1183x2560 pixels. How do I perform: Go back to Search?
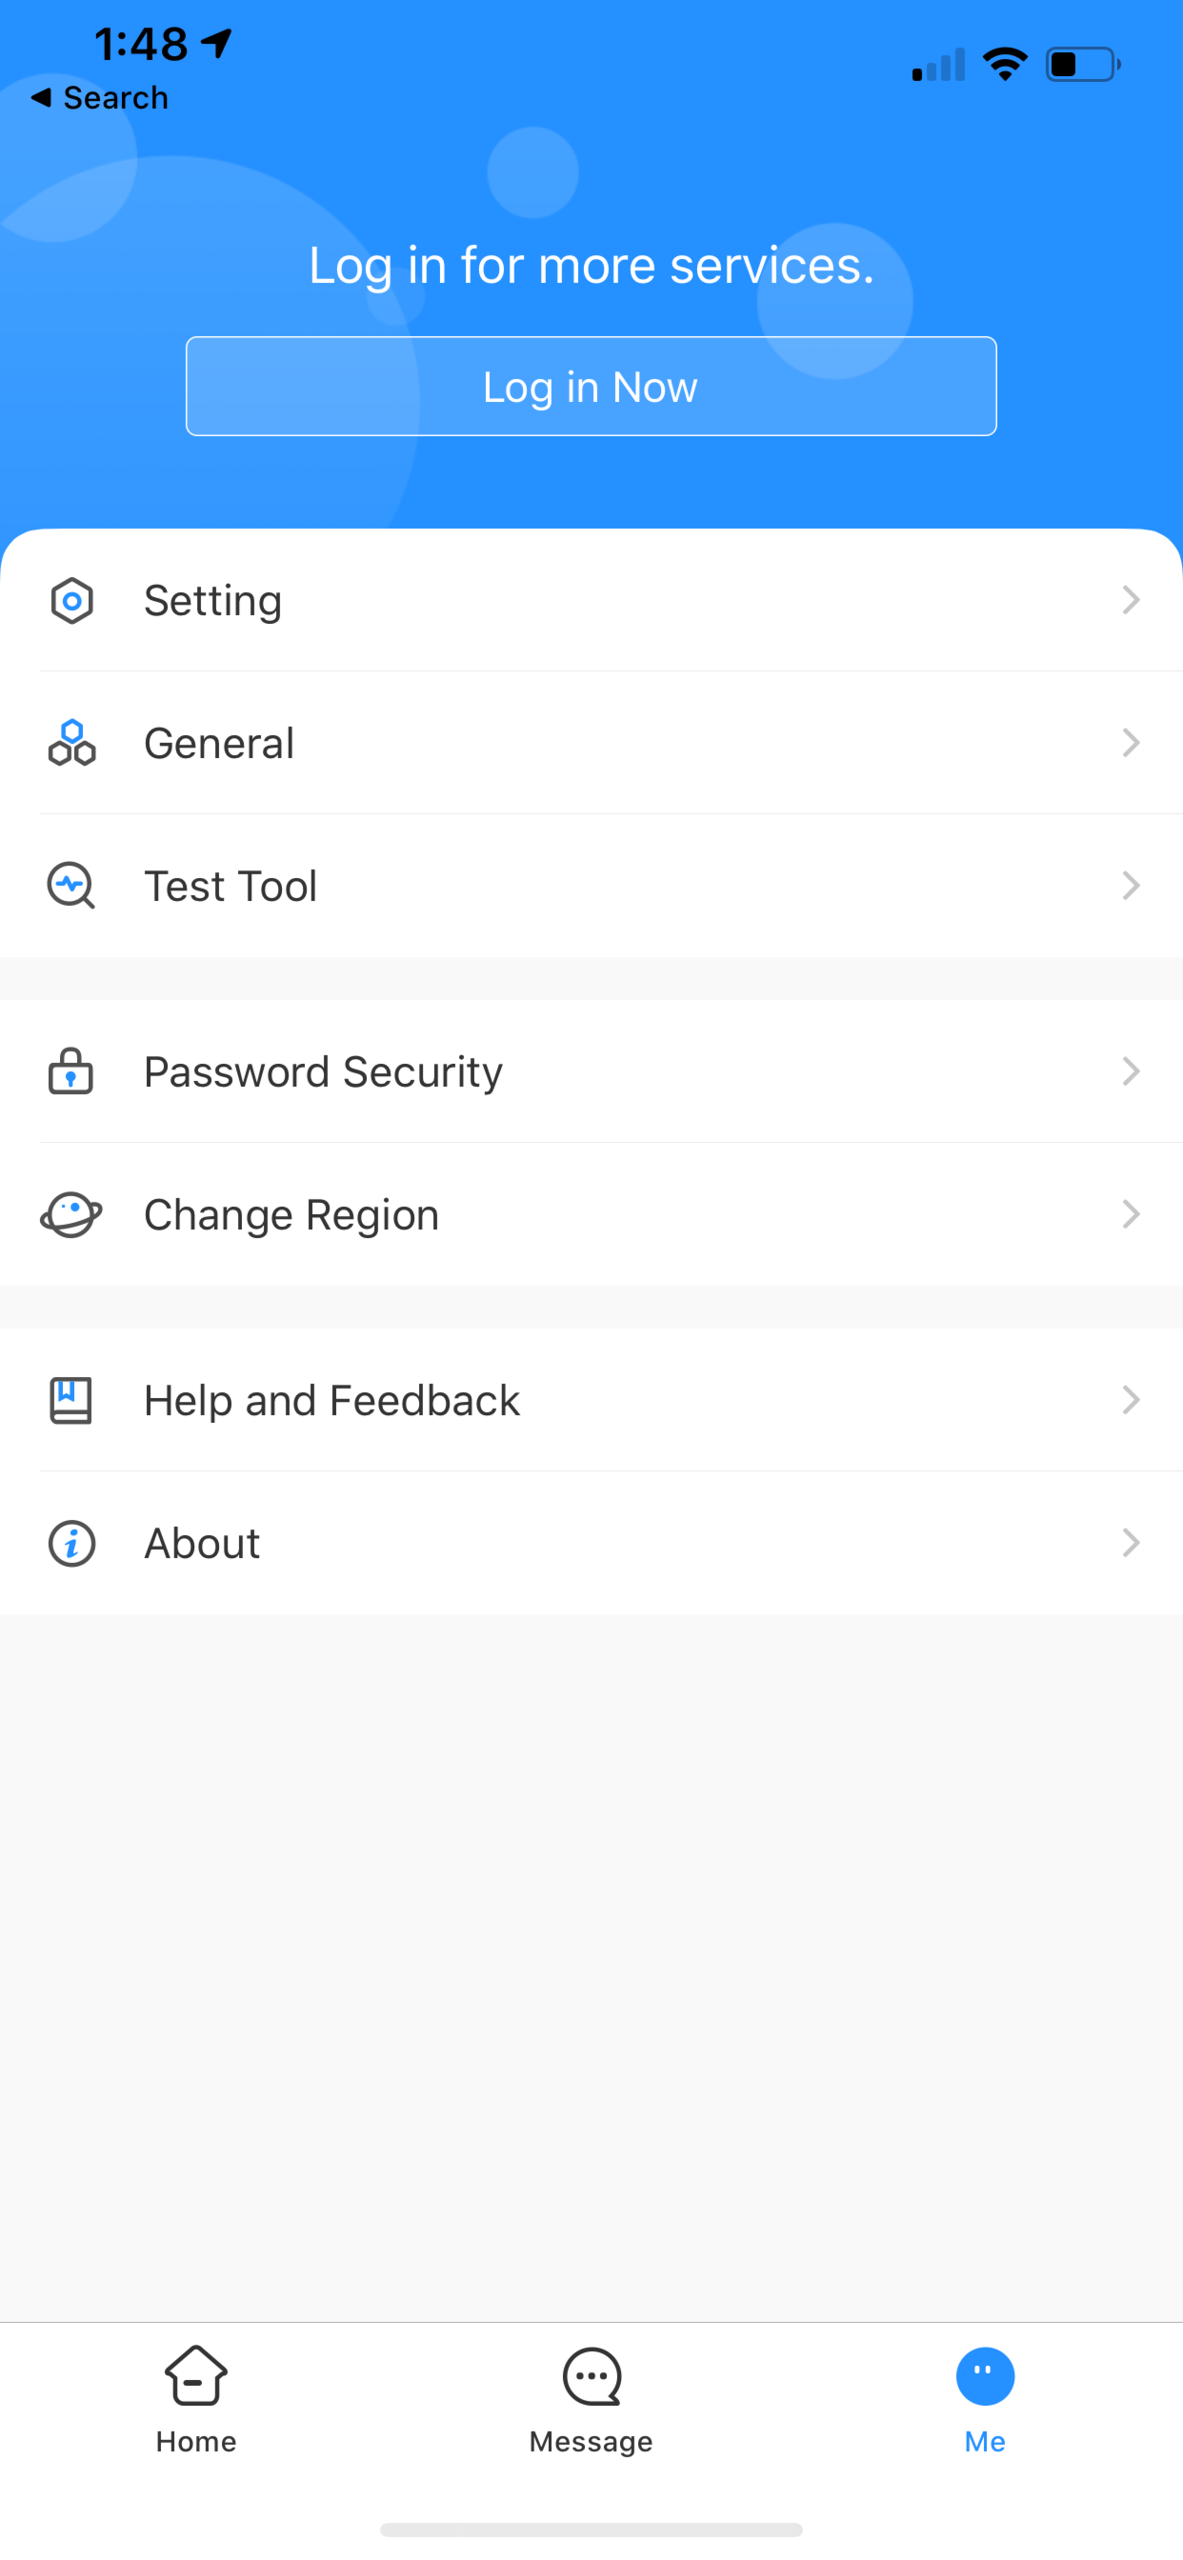coord(100,98)
